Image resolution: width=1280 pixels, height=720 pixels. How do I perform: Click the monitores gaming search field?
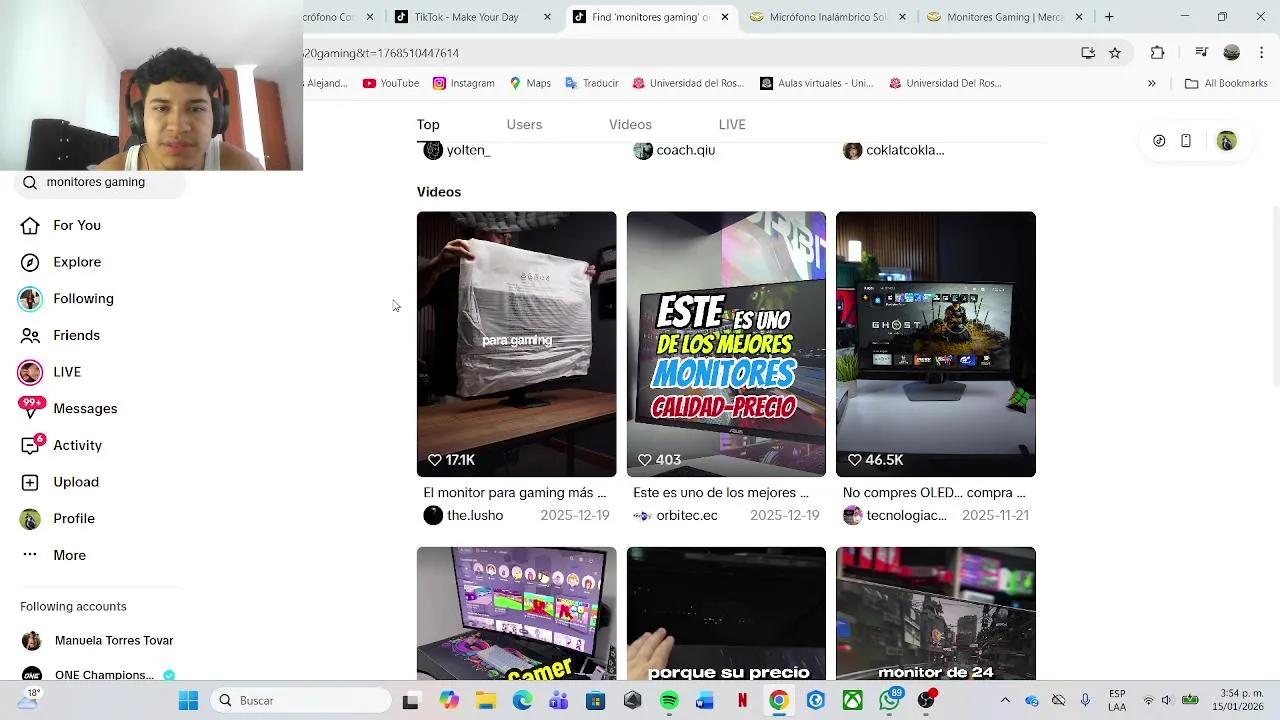point(101,182)
